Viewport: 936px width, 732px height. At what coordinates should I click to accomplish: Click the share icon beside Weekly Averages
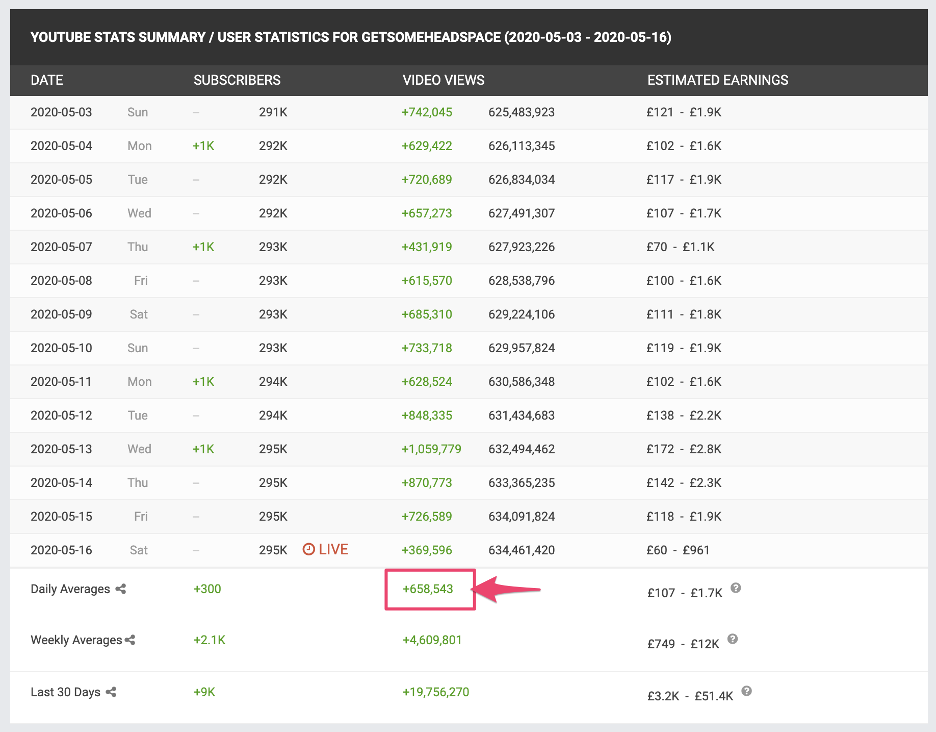130,640
